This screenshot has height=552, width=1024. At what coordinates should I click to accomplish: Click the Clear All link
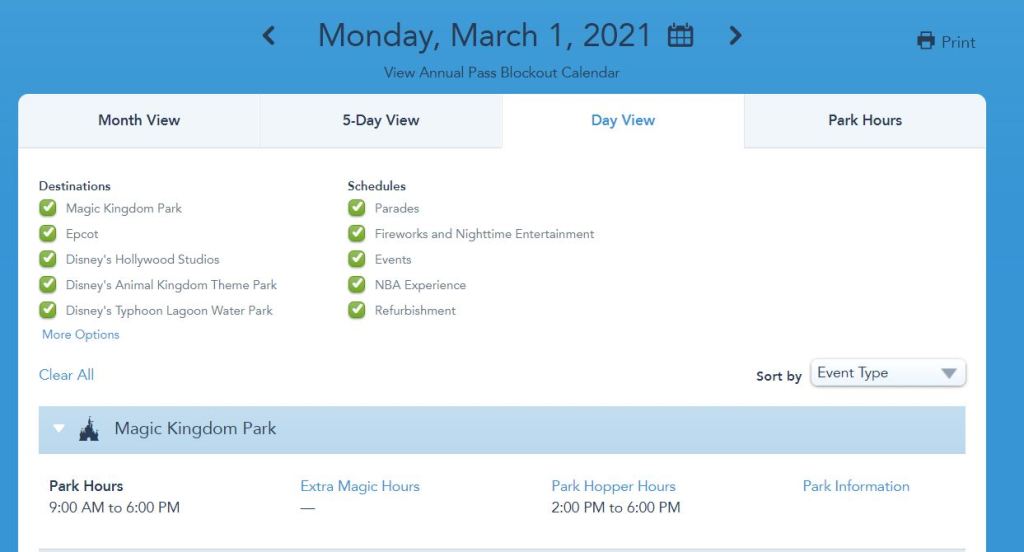coord(66,375)
